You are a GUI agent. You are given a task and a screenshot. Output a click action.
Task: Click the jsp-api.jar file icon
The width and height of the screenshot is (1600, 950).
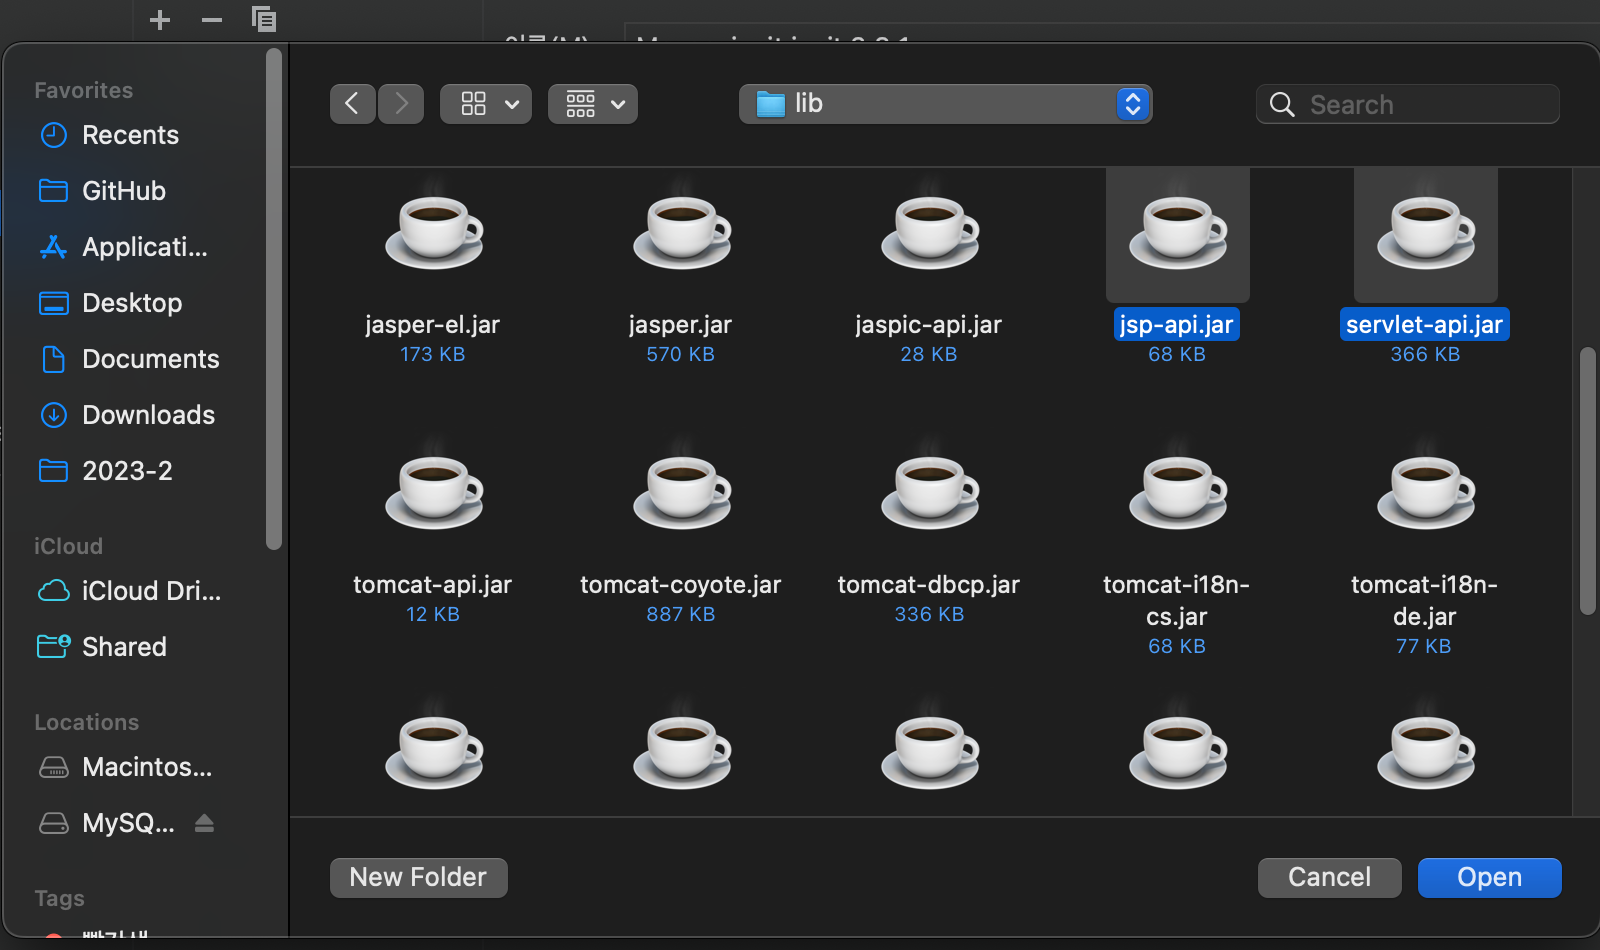1178,232
